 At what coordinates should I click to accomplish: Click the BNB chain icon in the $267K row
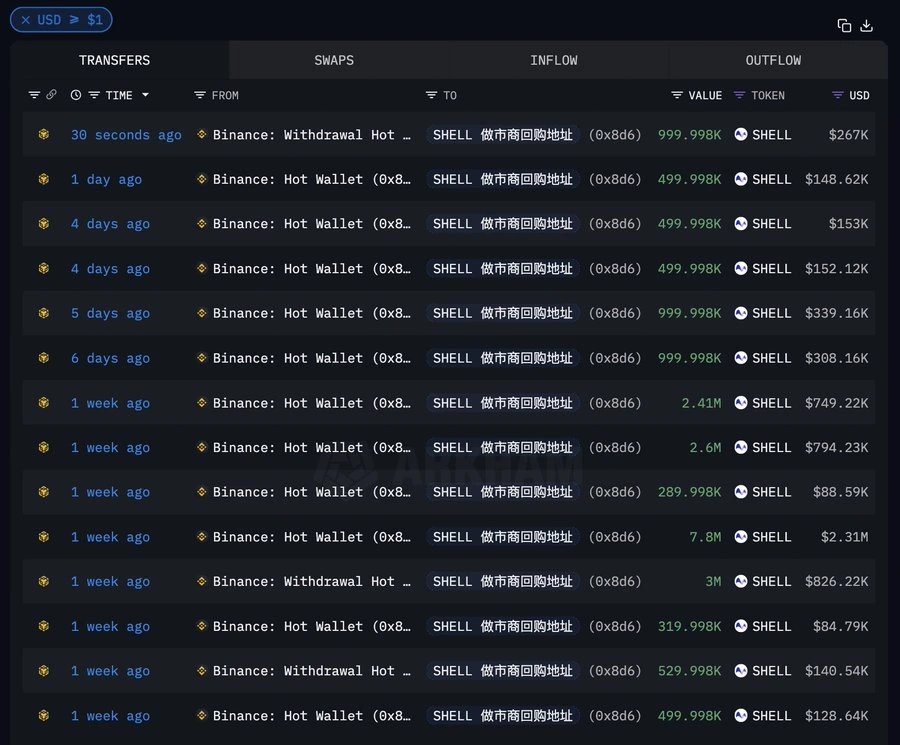(x=44, y=134)
